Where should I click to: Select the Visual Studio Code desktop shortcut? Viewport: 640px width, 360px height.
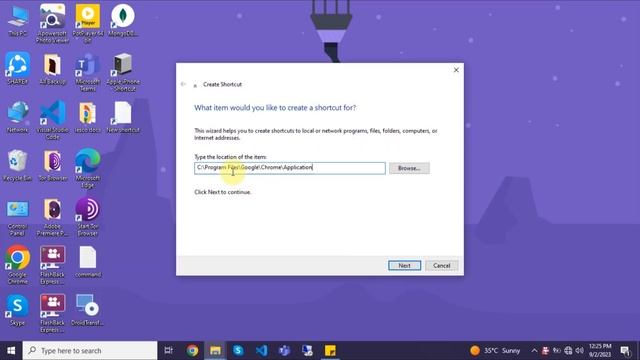(52, 120)
